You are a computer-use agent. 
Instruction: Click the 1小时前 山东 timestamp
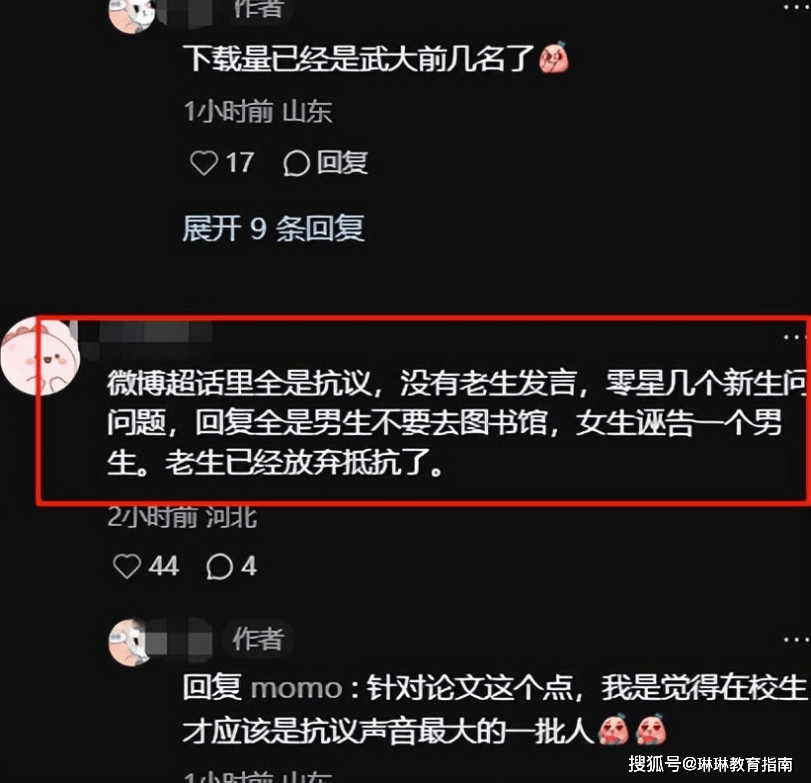click(258, 111)
